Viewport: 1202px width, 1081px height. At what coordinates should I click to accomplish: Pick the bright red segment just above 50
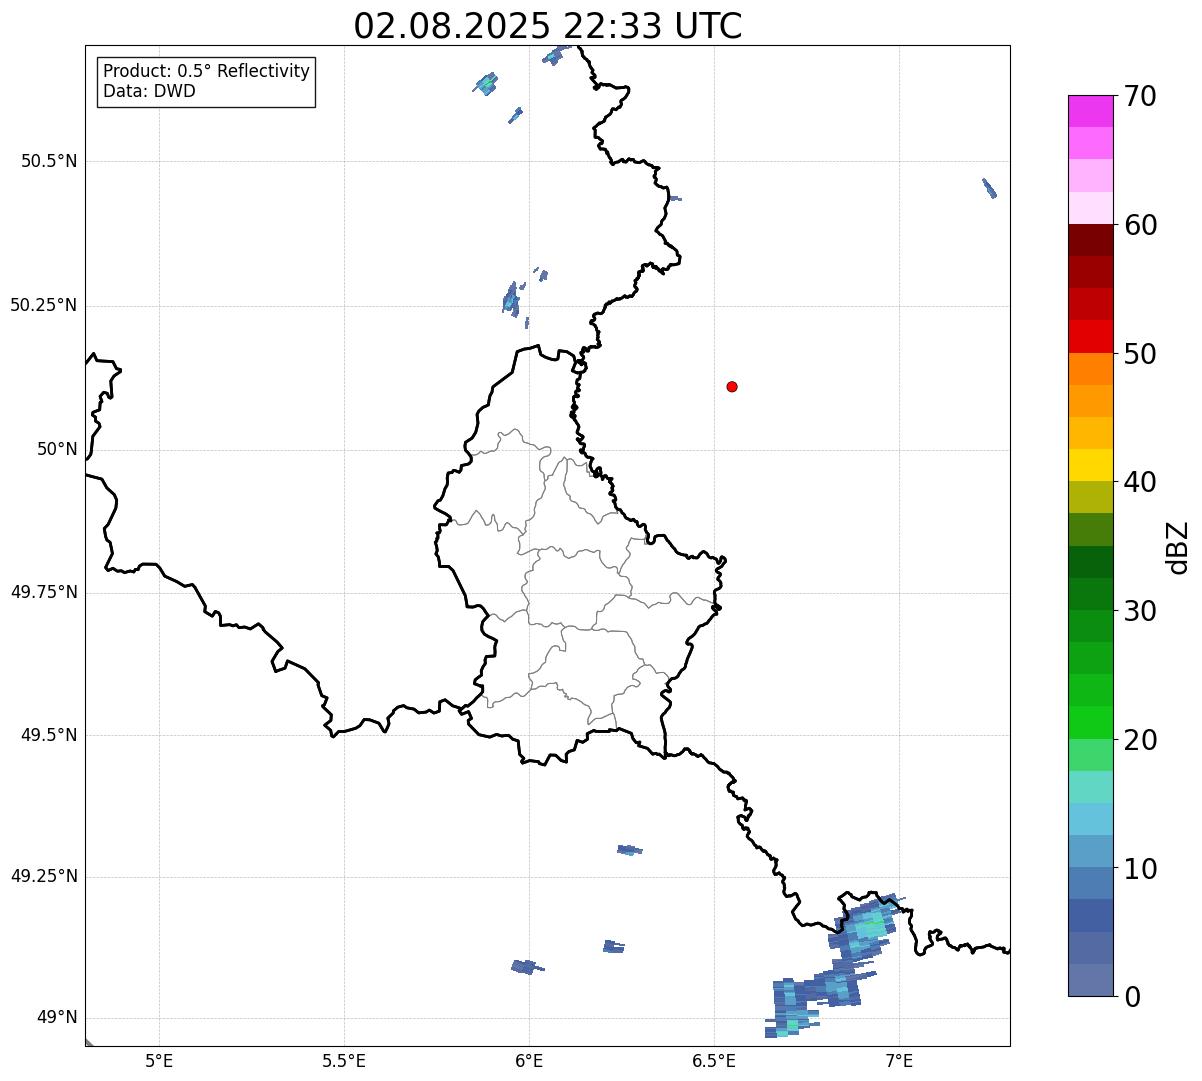[1091, 336]
